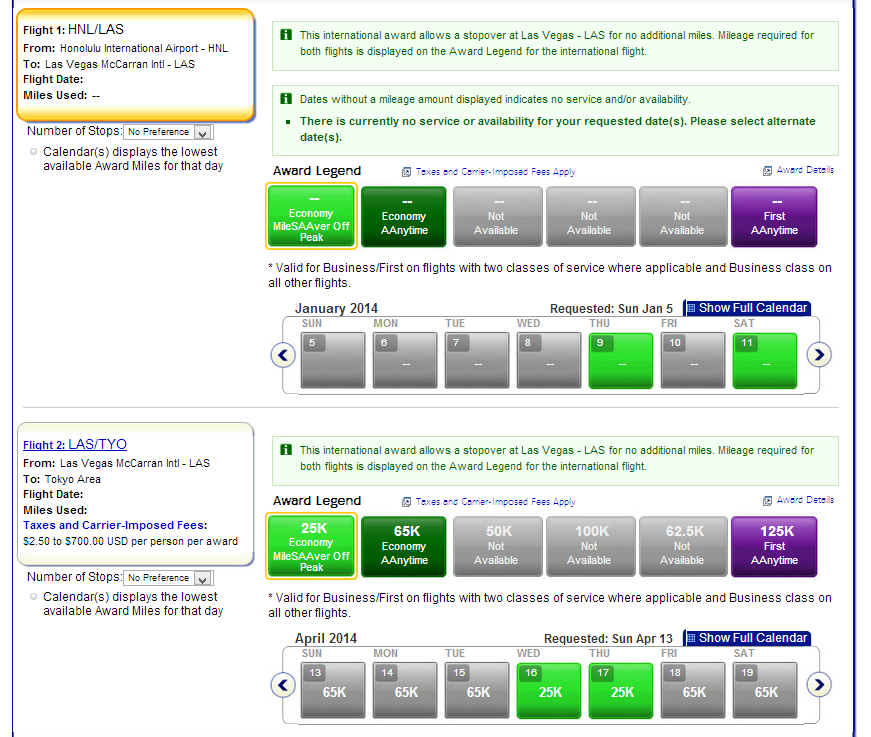The width and height of the screenshot is (871, 737).
Task: Select the Flight 2: LAS/TYO link
Action: pyautogui.click(x=75, y=444)
